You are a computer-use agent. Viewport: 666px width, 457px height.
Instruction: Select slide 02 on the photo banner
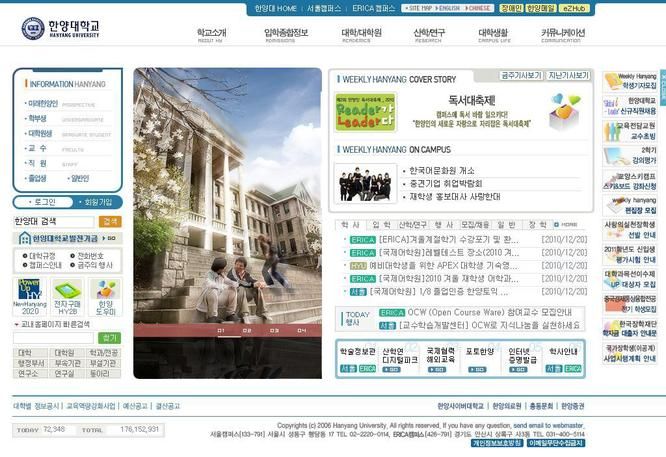click(x=247, y=330)
